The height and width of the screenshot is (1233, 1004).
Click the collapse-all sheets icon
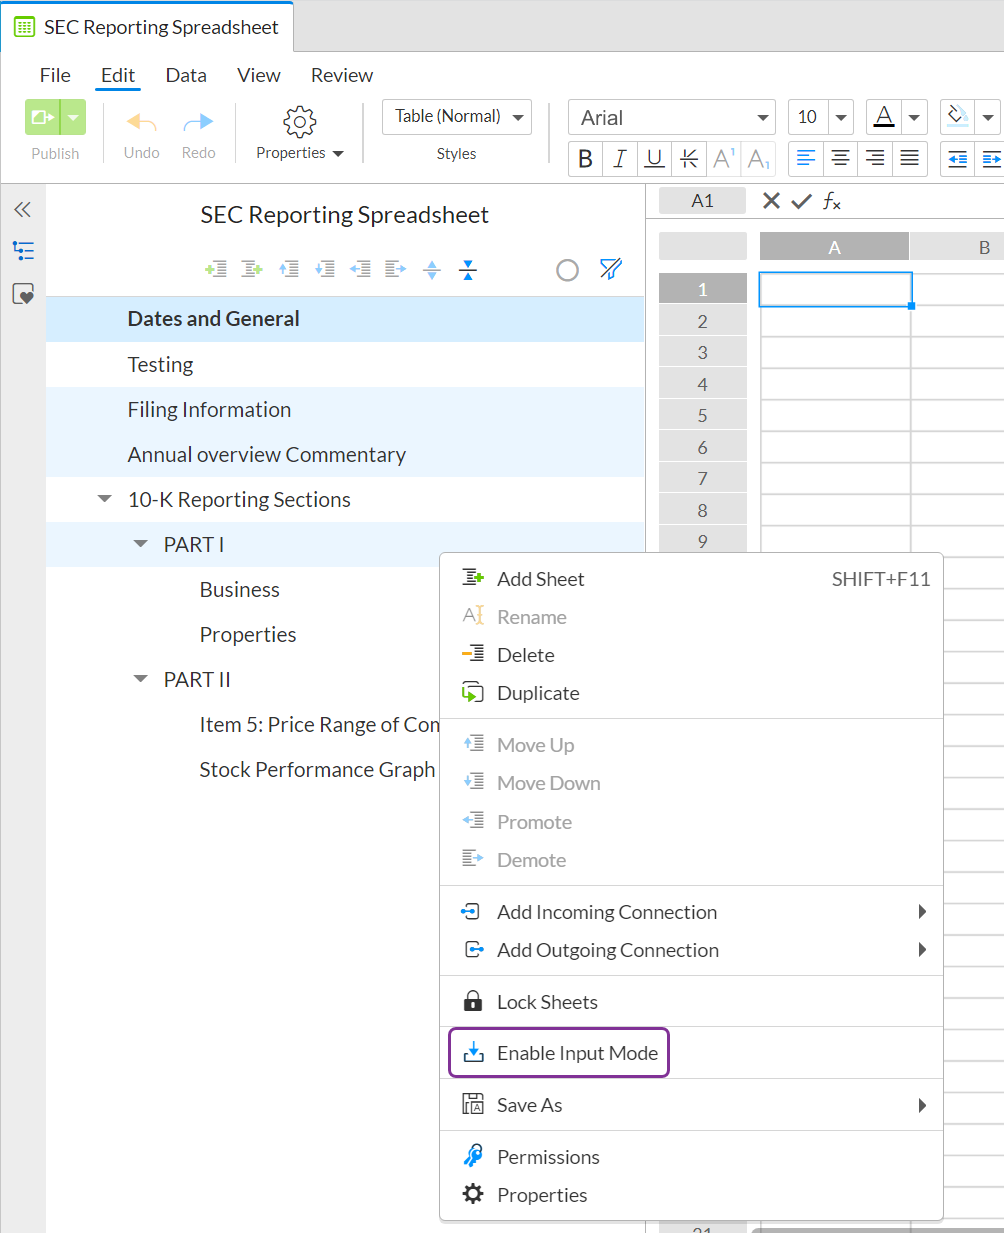467,269
